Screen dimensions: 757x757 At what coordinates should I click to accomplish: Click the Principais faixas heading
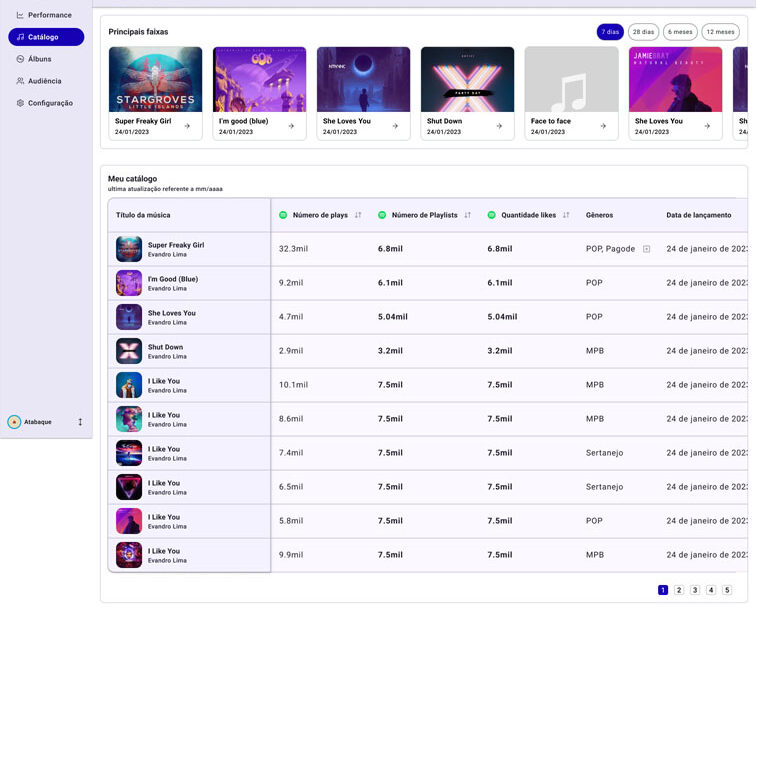pyautogui.click(x=138, y=32)
